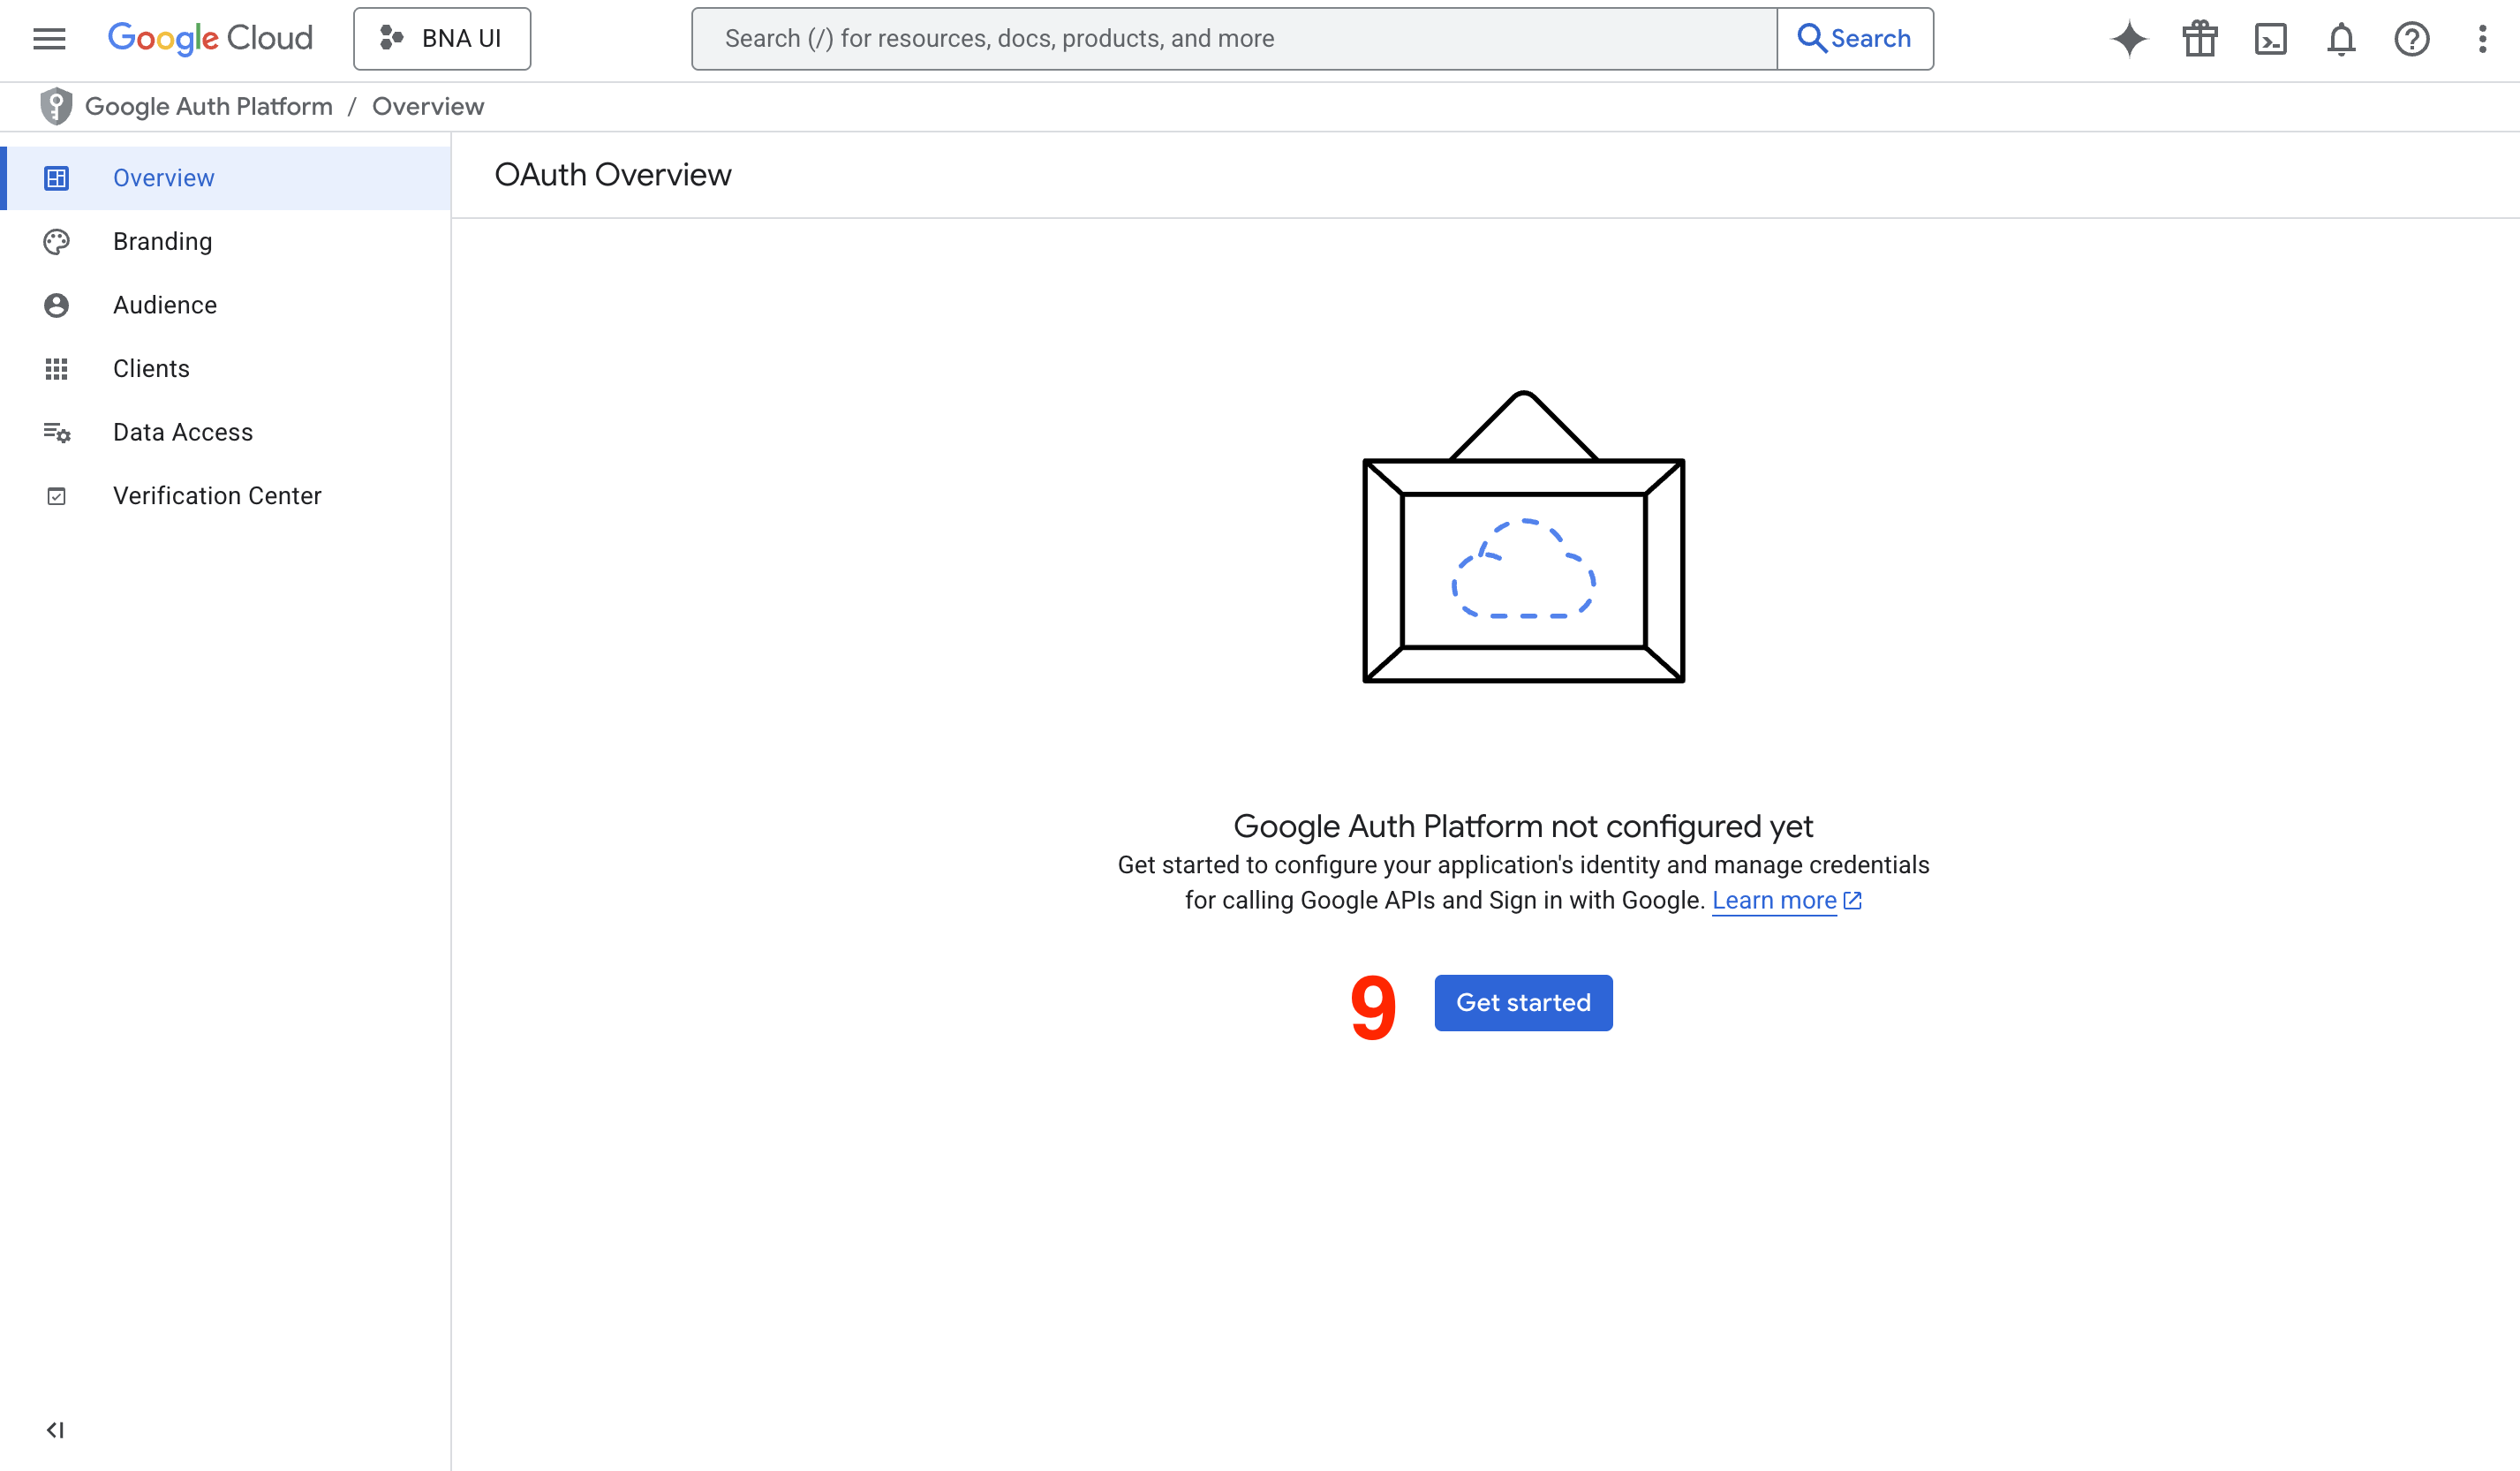Click the Branding palette icon

(56, 242)
